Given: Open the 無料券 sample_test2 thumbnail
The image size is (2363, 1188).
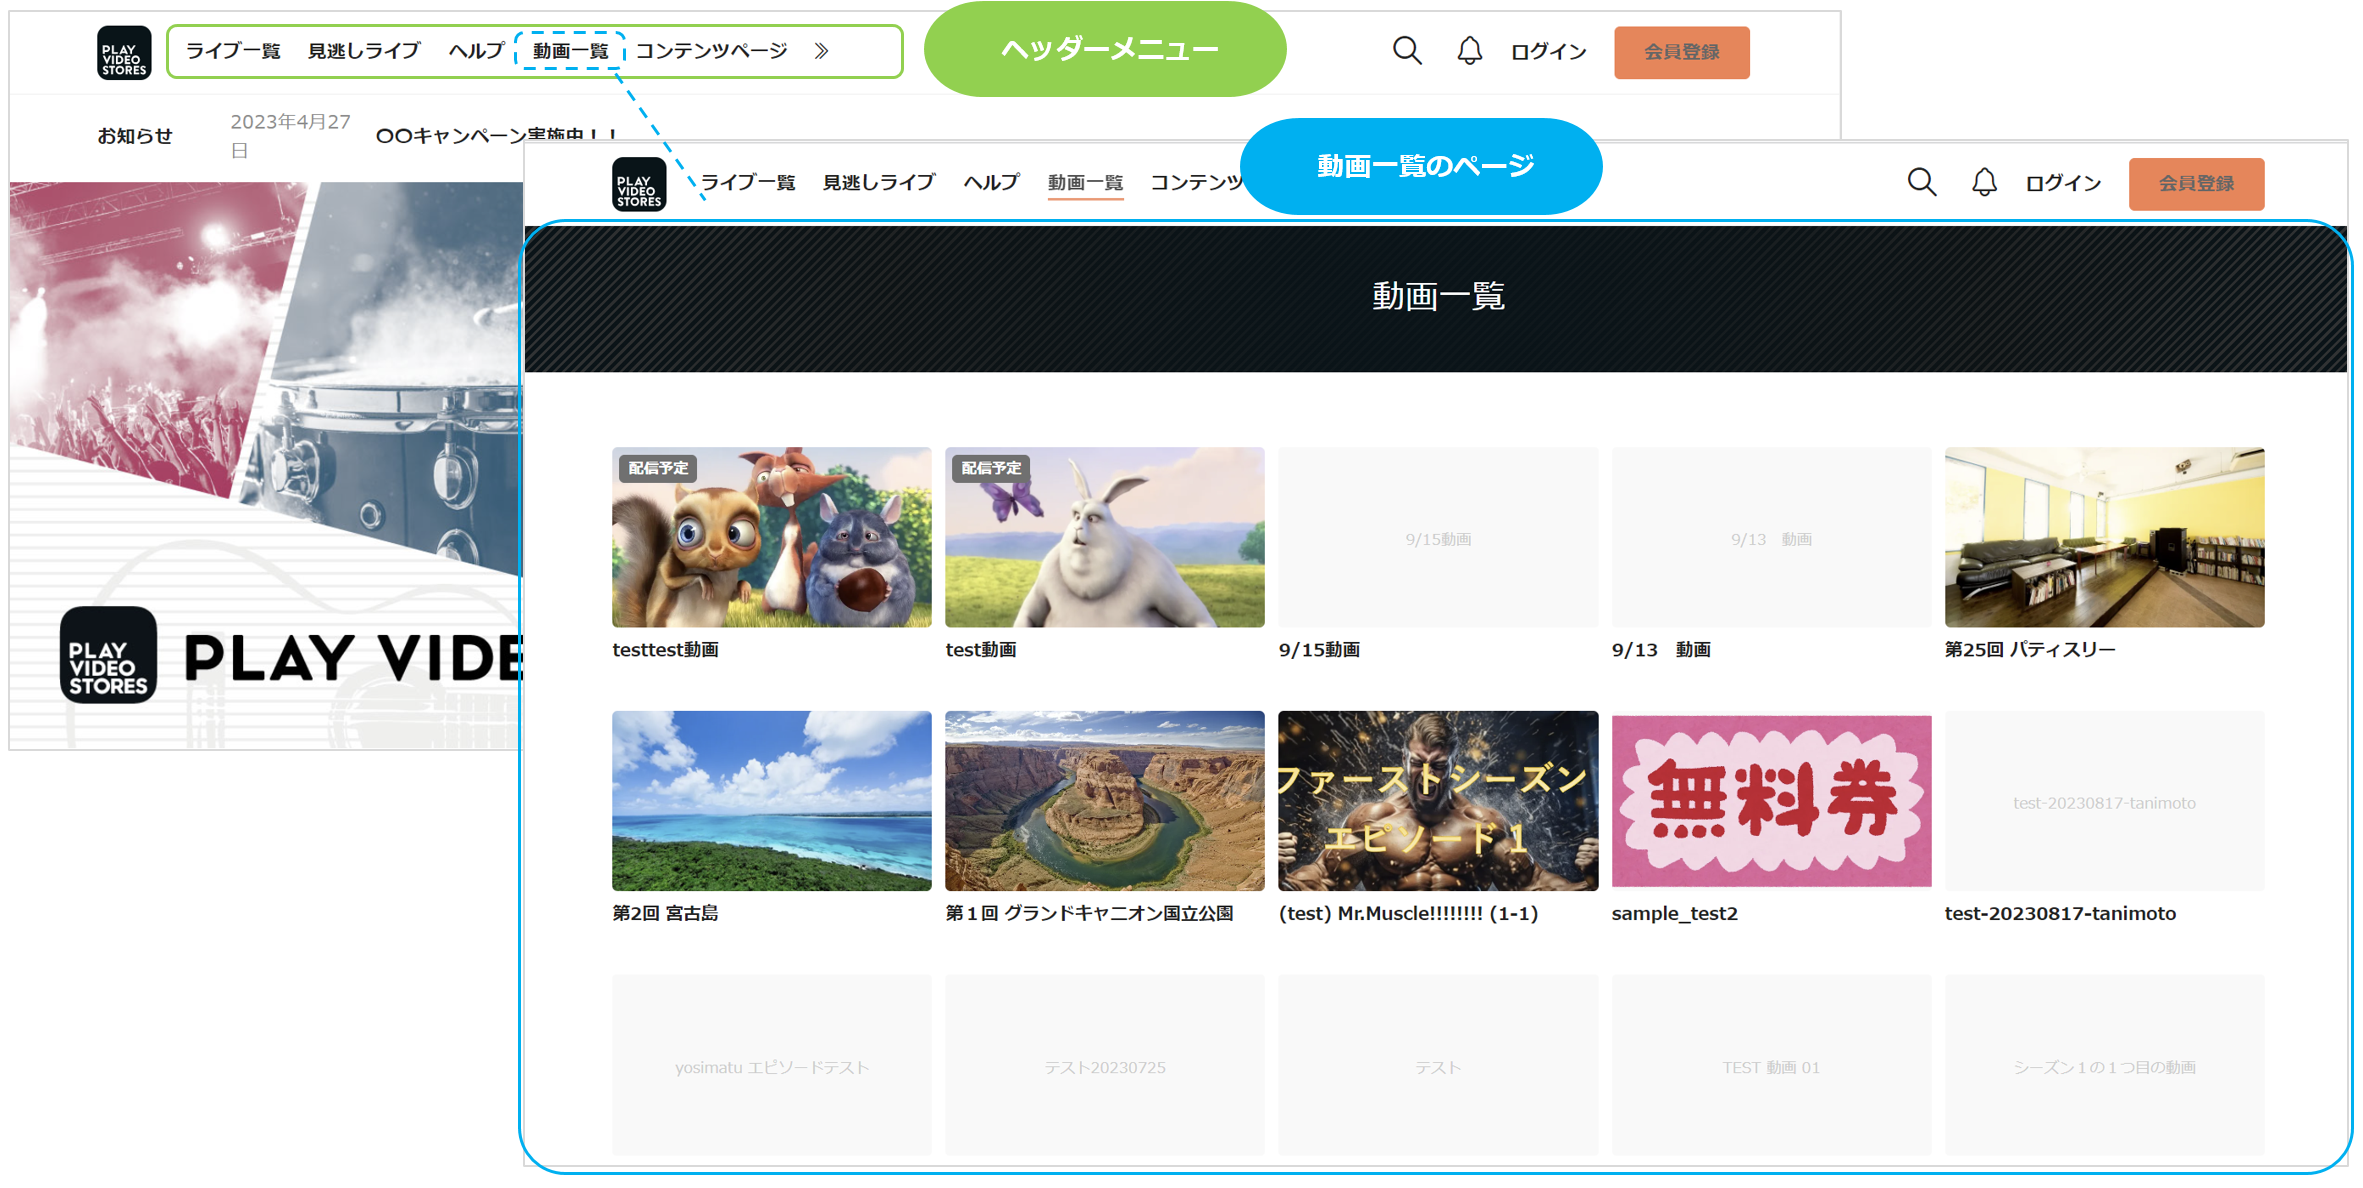Looking at the screenshot, I should (1770, 801).
